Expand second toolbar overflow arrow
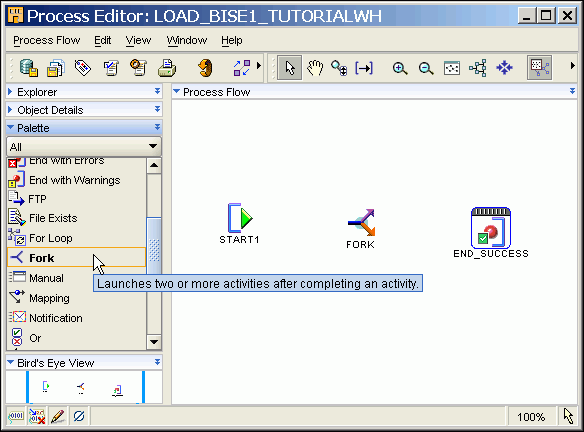 click(572, 66)
